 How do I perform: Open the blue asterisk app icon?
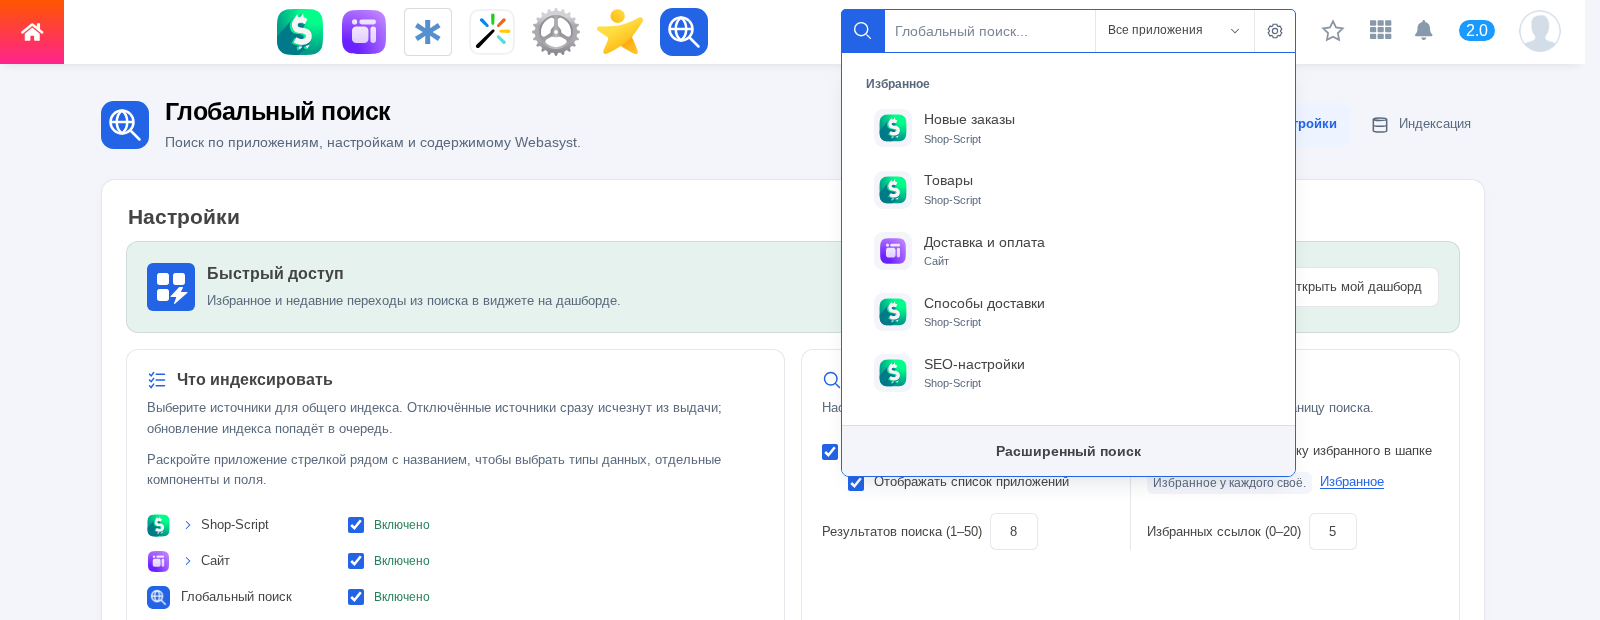click(x=428, y=32)
